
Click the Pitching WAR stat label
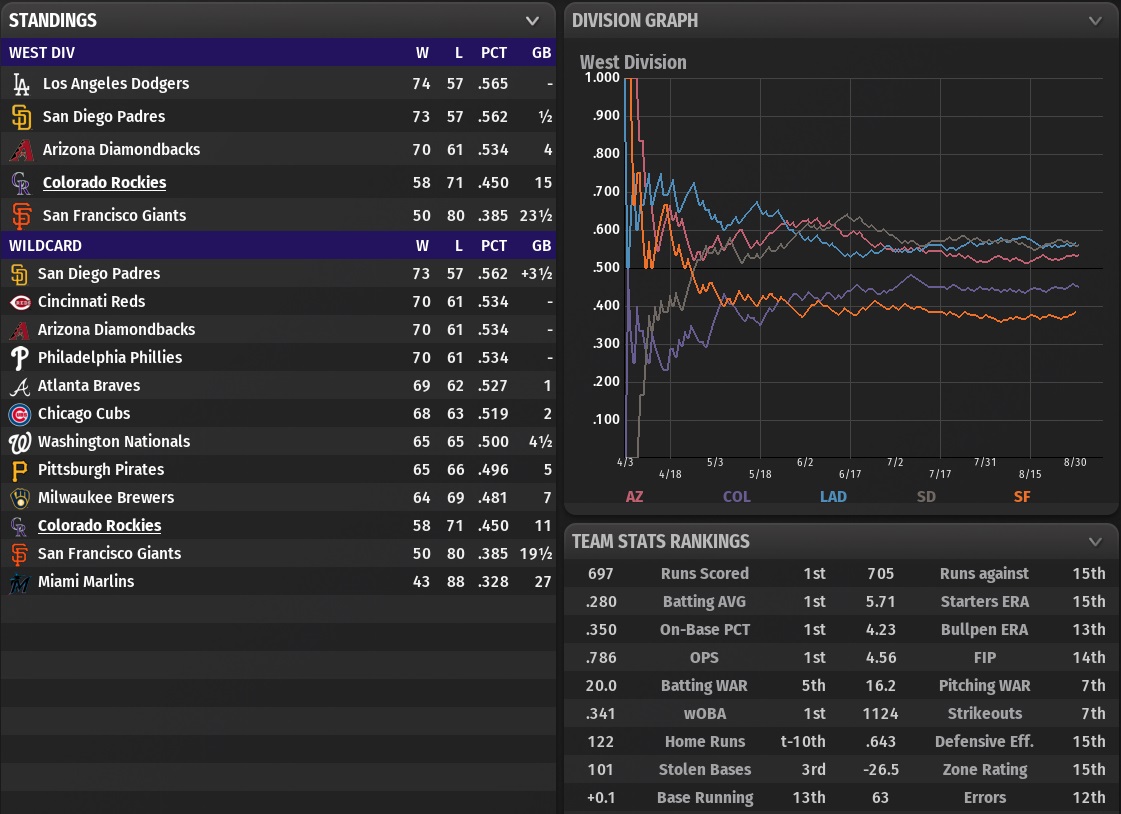point(984,685)
